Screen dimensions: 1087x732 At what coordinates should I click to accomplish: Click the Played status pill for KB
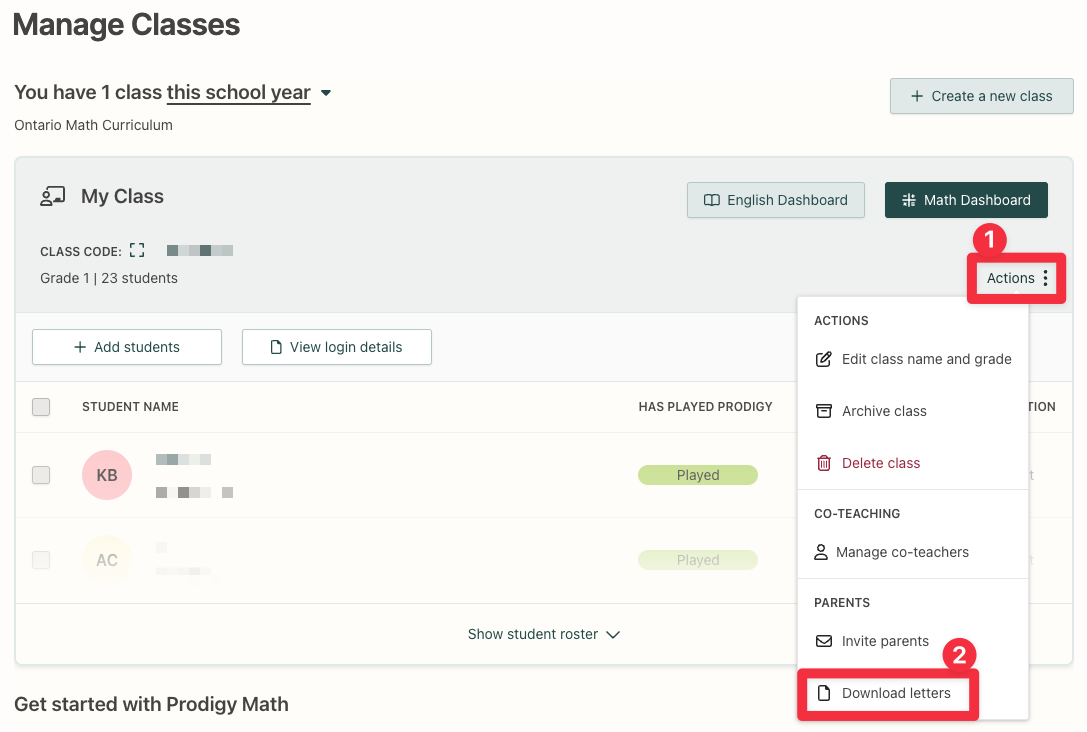pyautogui.click(x=697, y=475)
